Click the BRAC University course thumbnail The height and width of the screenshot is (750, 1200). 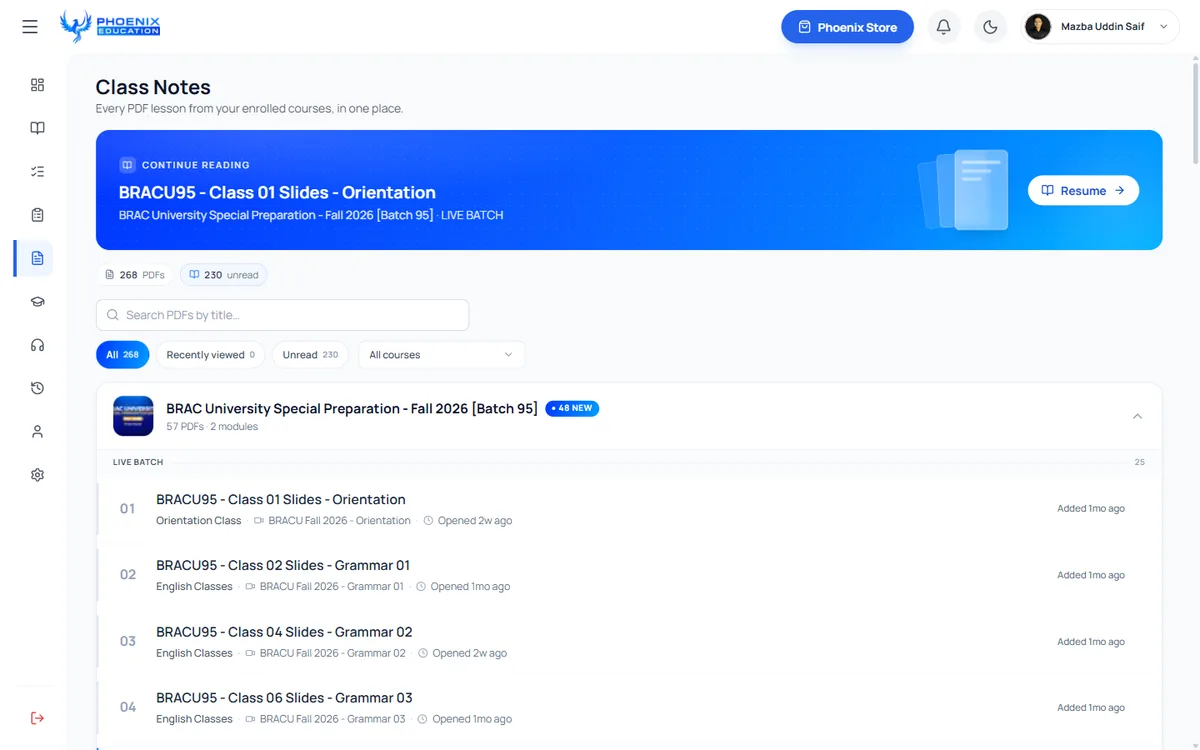(x=133, y=416)
